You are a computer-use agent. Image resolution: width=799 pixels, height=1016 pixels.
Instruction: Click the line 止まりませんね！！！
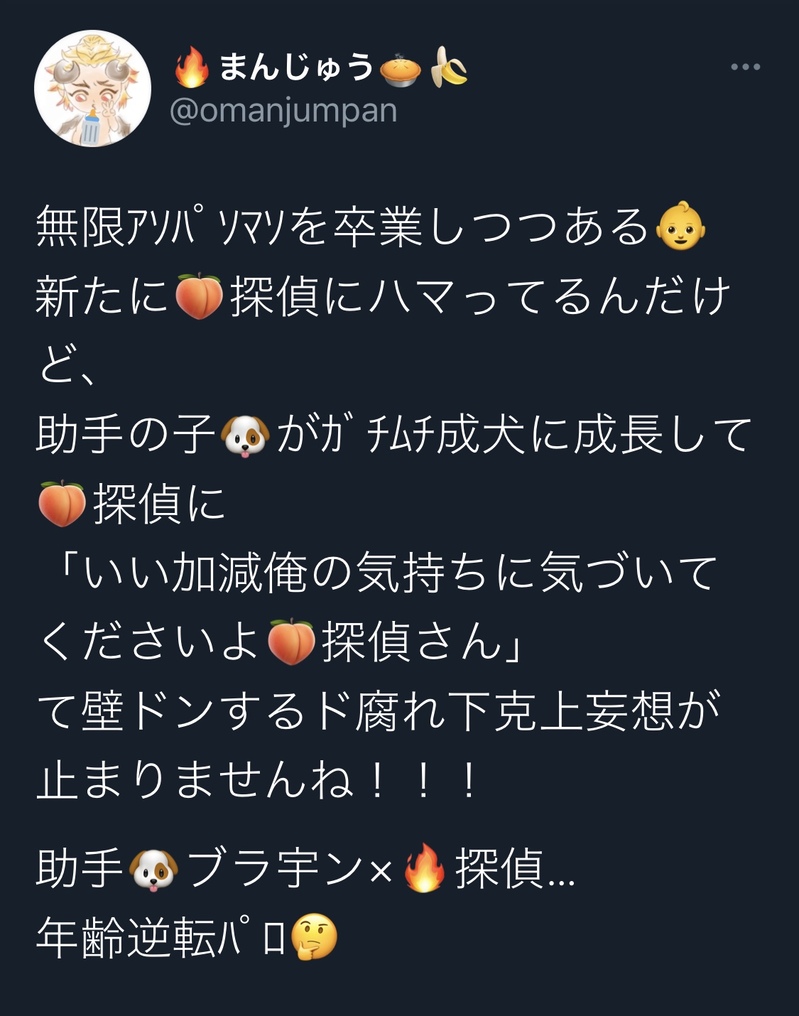pos(258,781)
